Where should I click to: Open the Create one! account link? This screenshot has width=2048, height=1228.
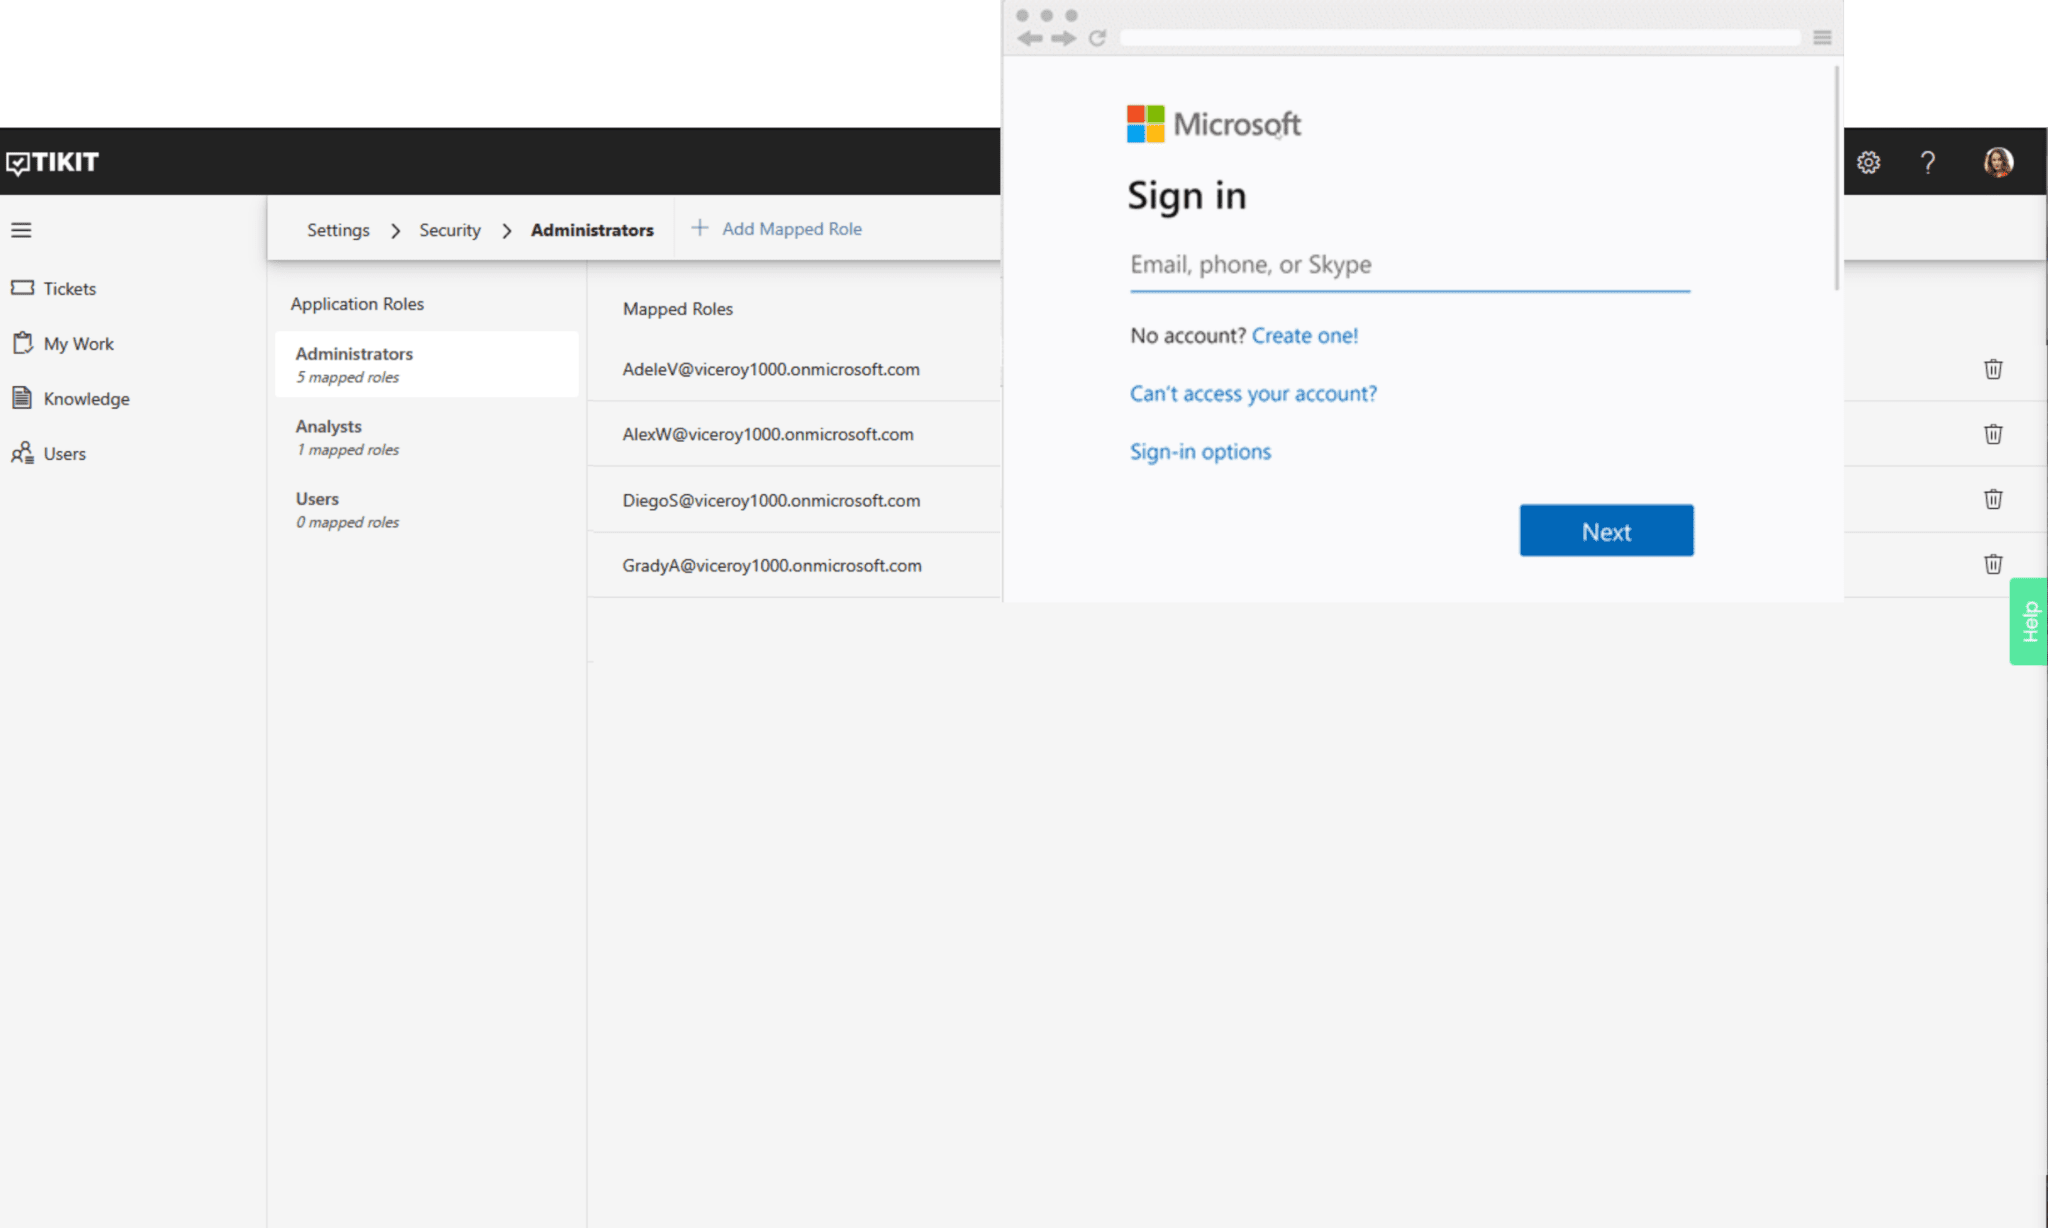(1304, 335)
